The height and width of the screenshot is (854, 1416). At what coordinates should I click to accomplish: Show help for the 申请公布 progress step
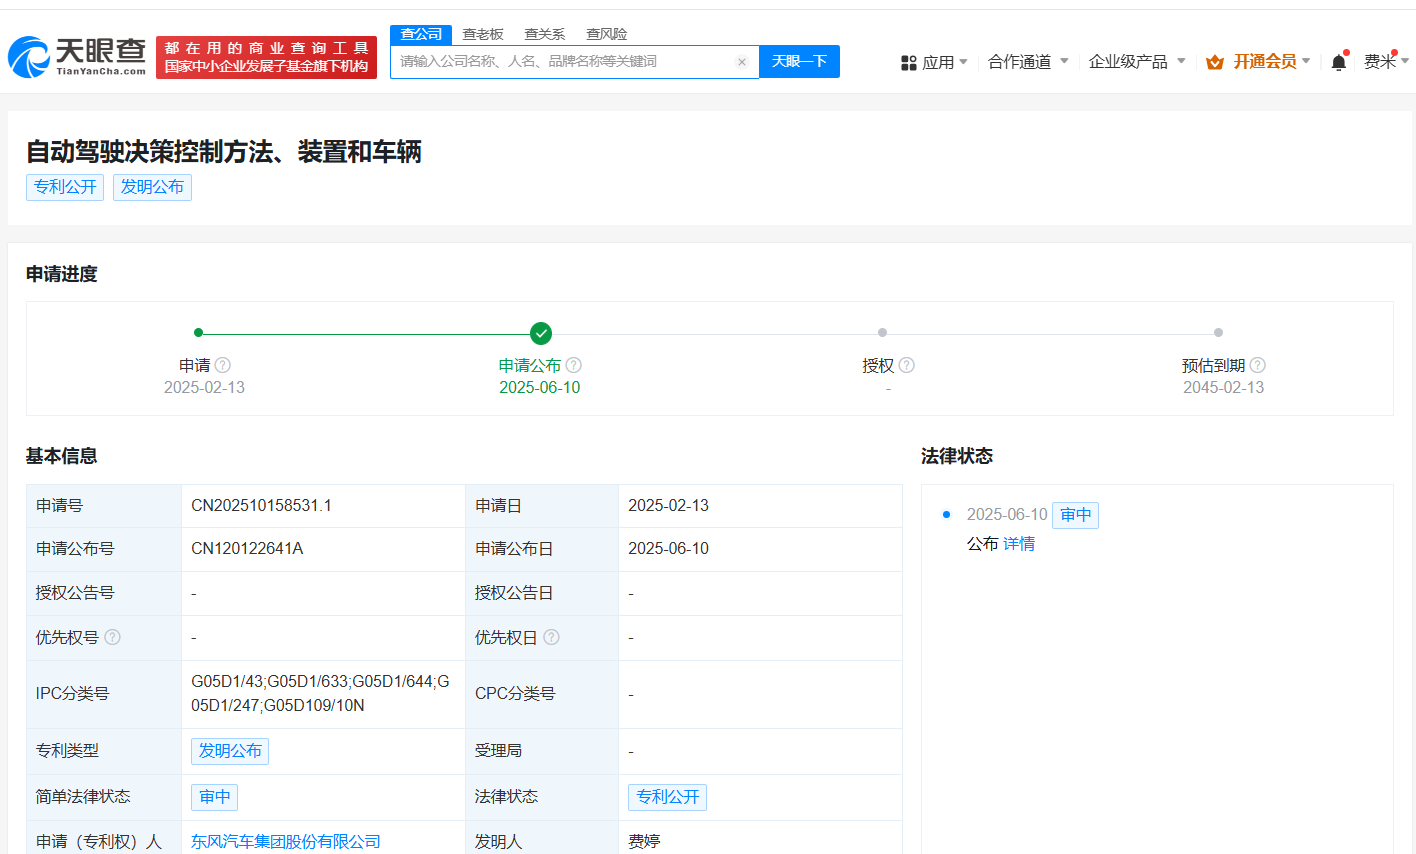click(x=573, y=365)
